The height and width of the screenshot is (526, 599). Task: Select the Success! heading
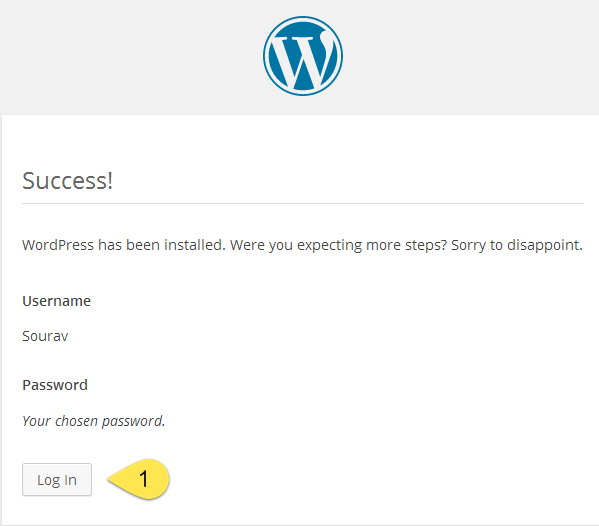[x=67, y=181]
